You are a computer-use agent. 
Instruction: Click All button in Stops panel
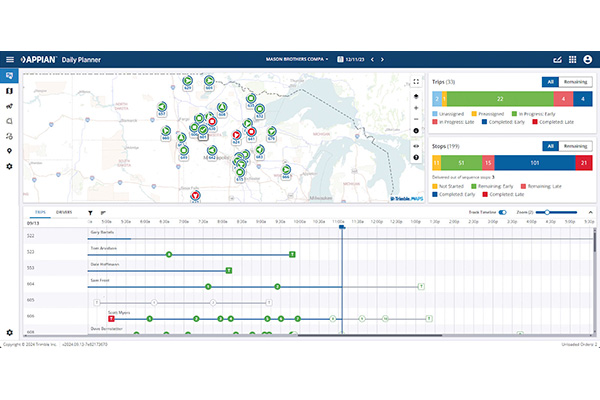click(551, 146)
